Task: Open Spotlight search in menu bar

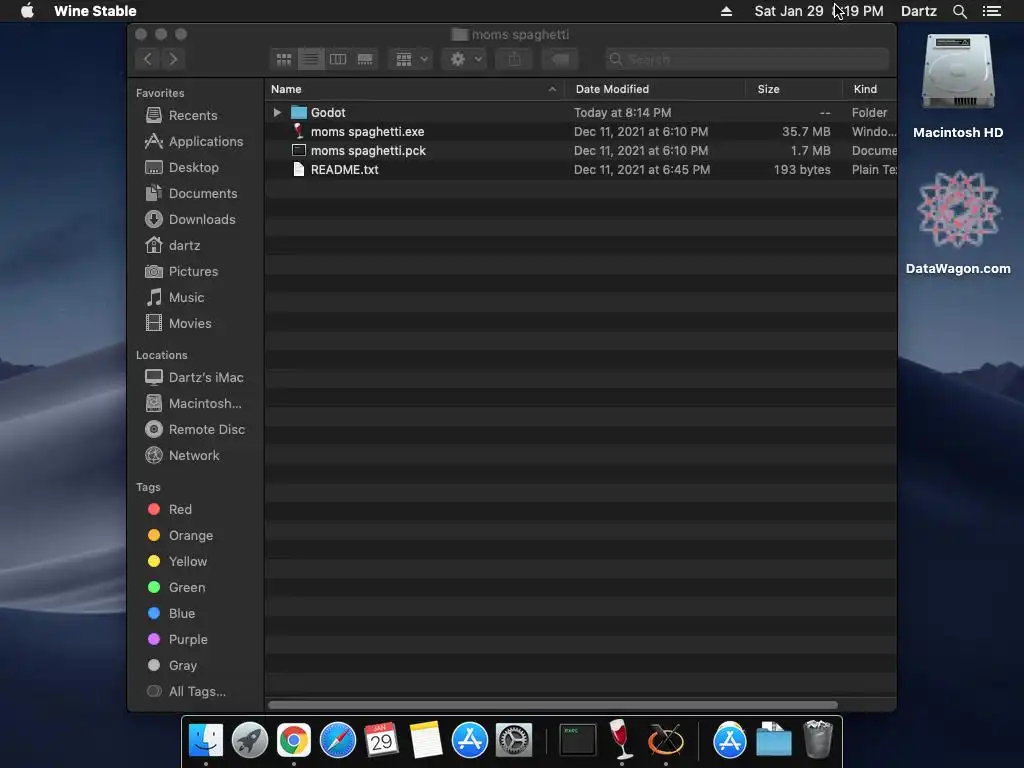Action: click(x=960, y=11)
